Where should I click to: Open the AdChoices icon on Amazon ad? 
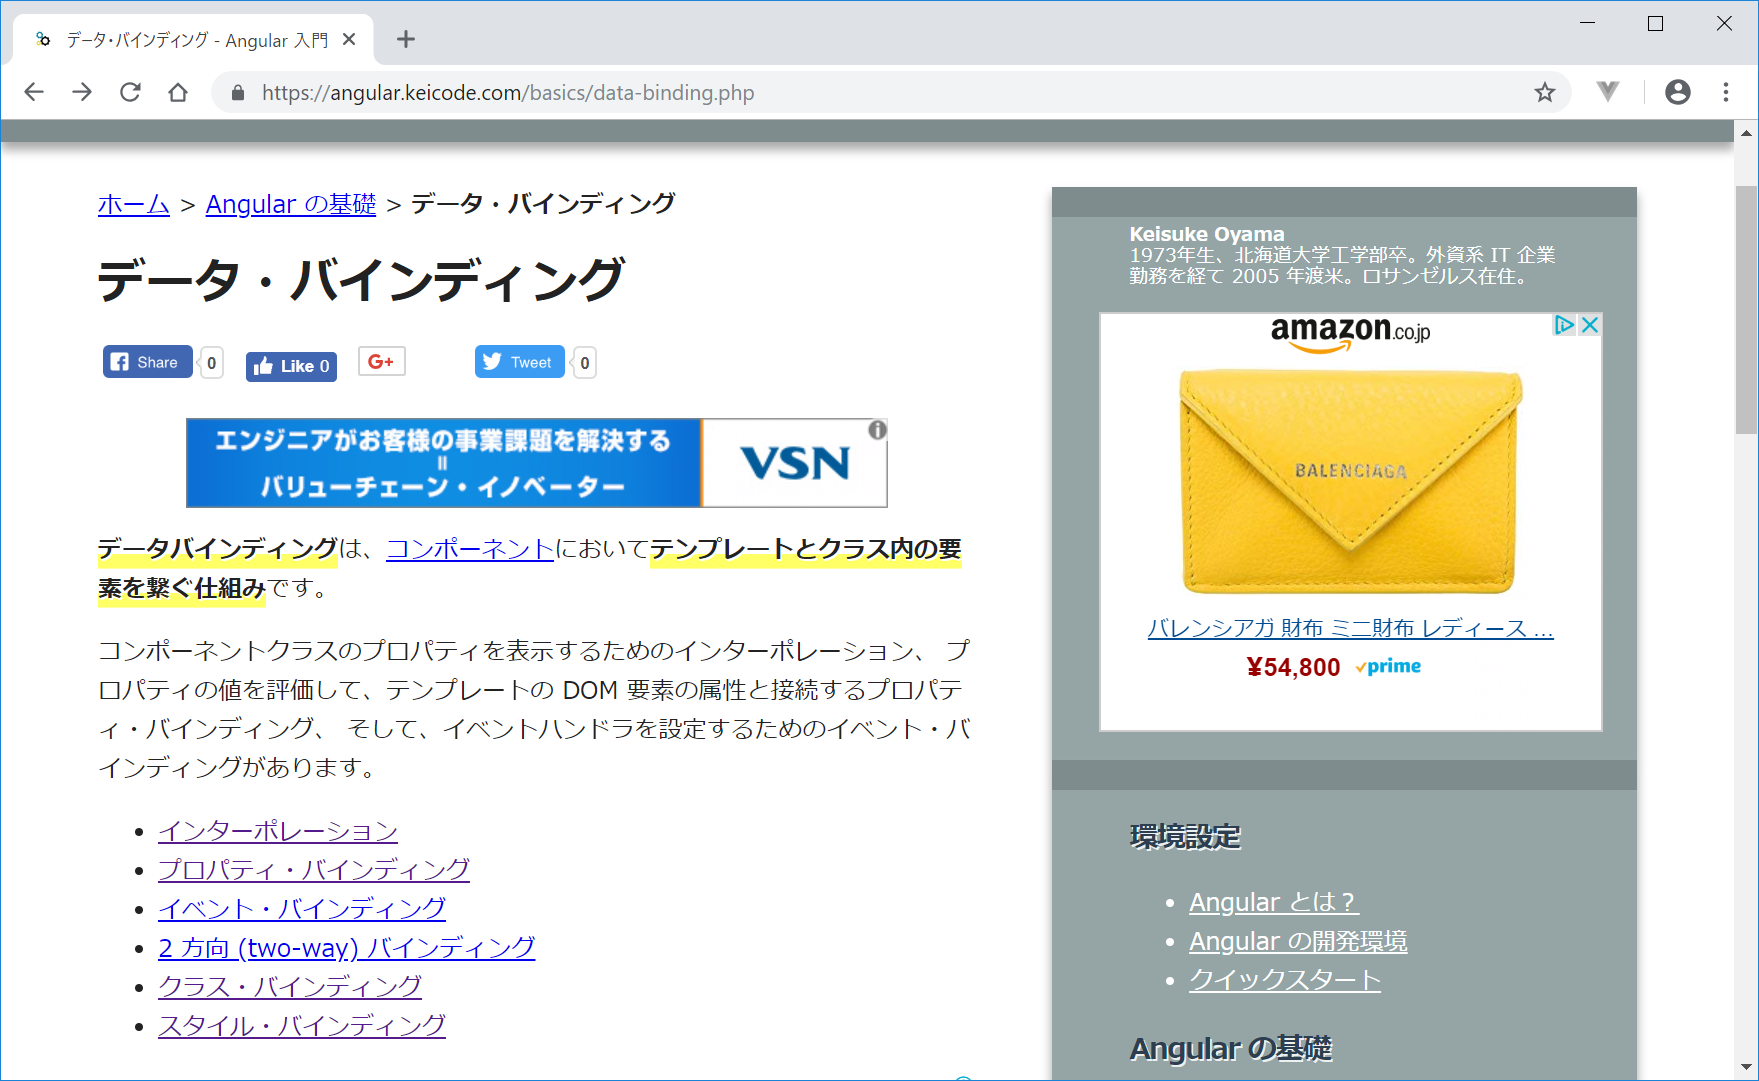[1564, 325]
